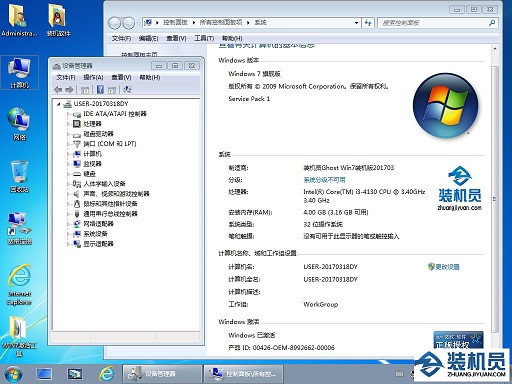This screenshot has height=384, width=512.
Task: Click the 系统分级不可用 link
Action: 324,180
